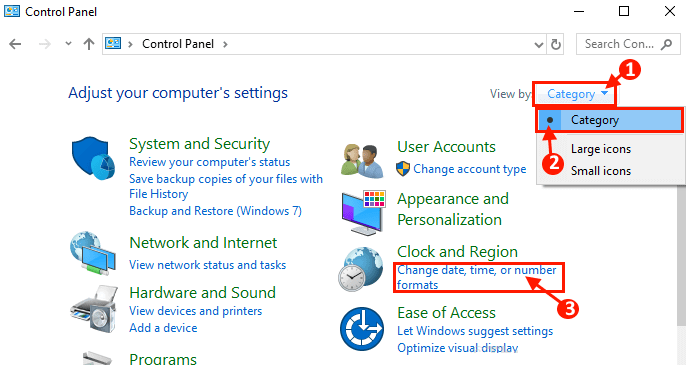Select Category in the view menu

pyautogui.click(x=609, y=120)
